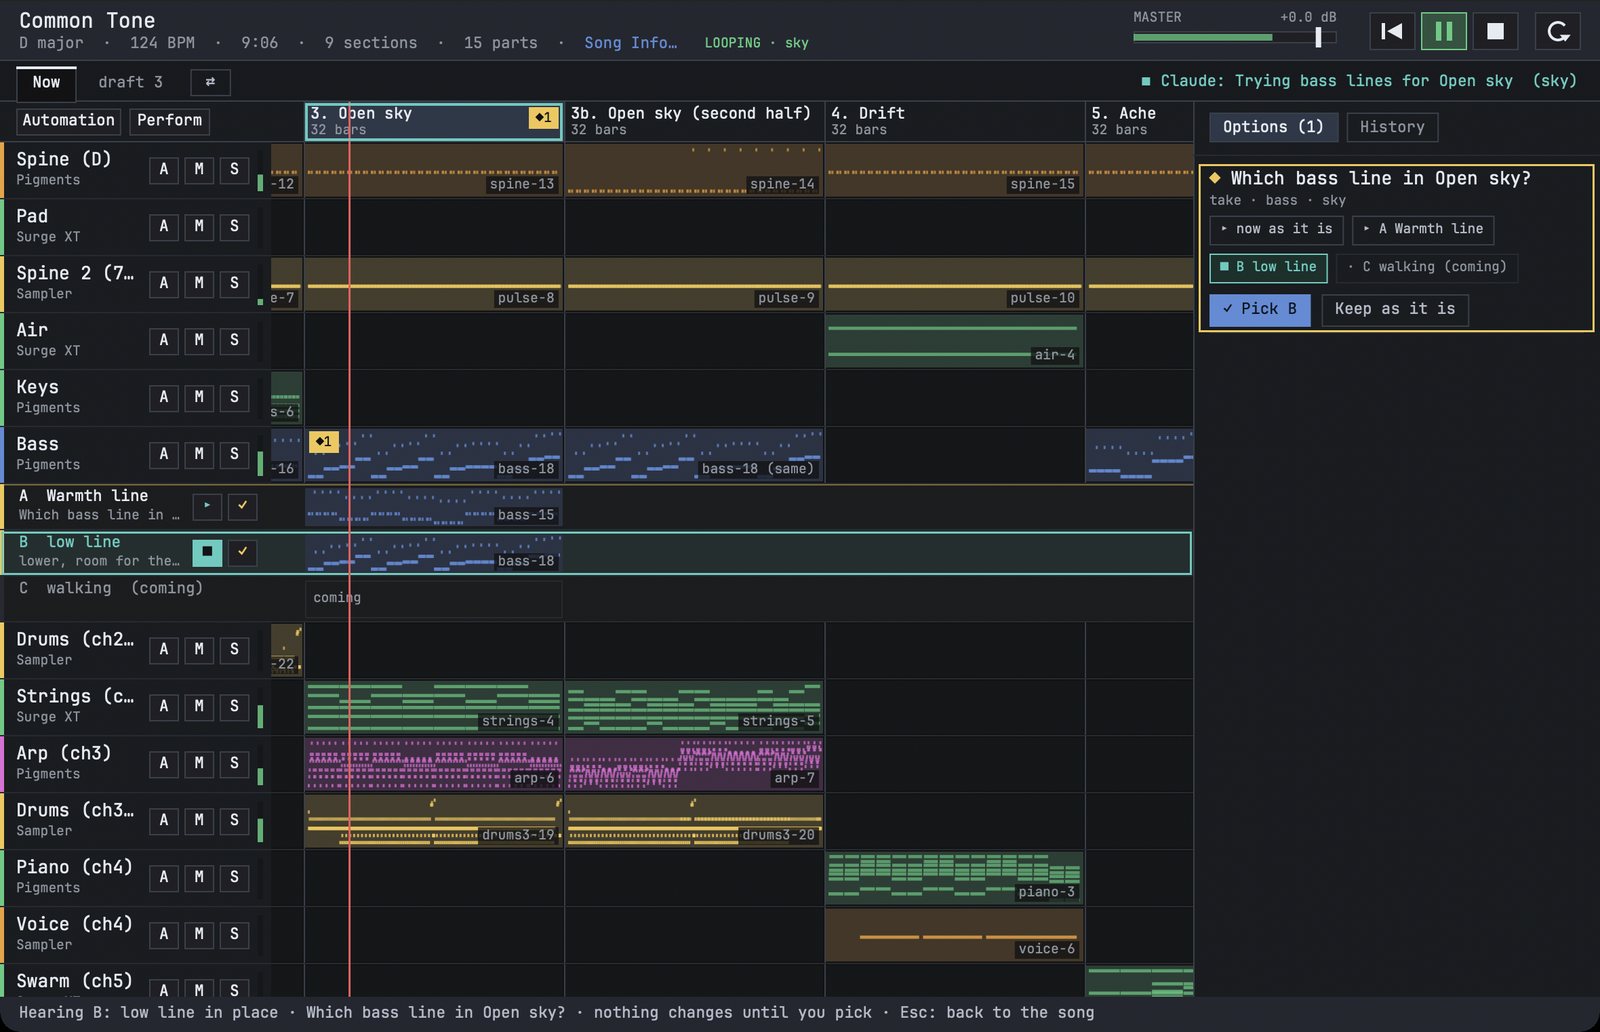Image resolution: width=1600 pixels, height=1032 pixels.
Task: Select the 'B low line' option chip
Action: point(1268,267)
